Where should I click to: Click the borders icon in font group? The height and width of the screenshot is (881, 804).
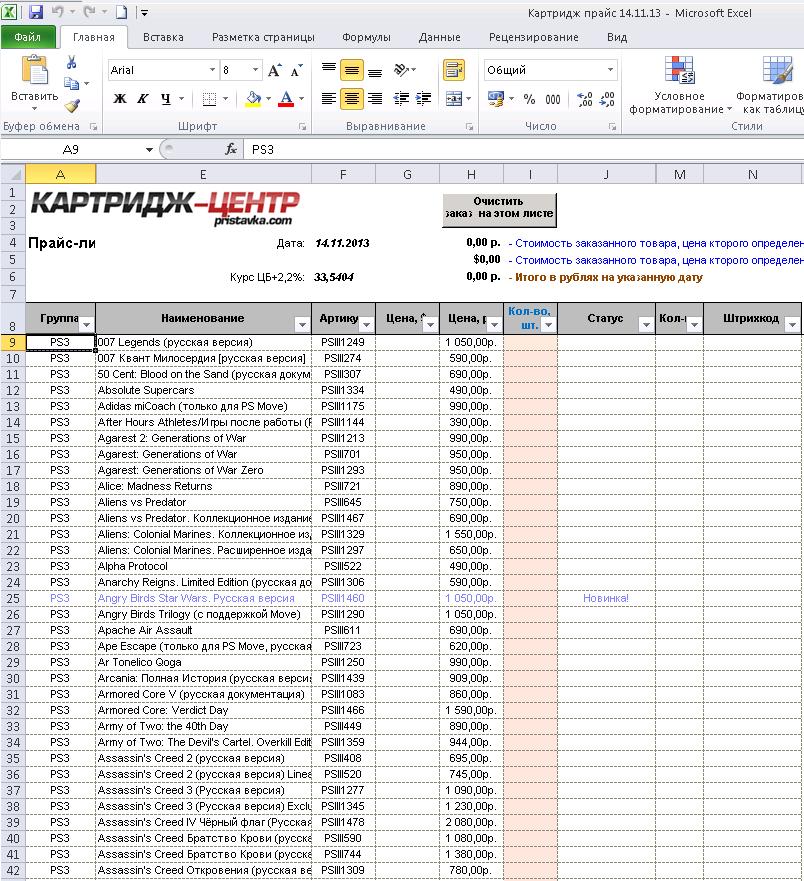click(x=209, y=99)
